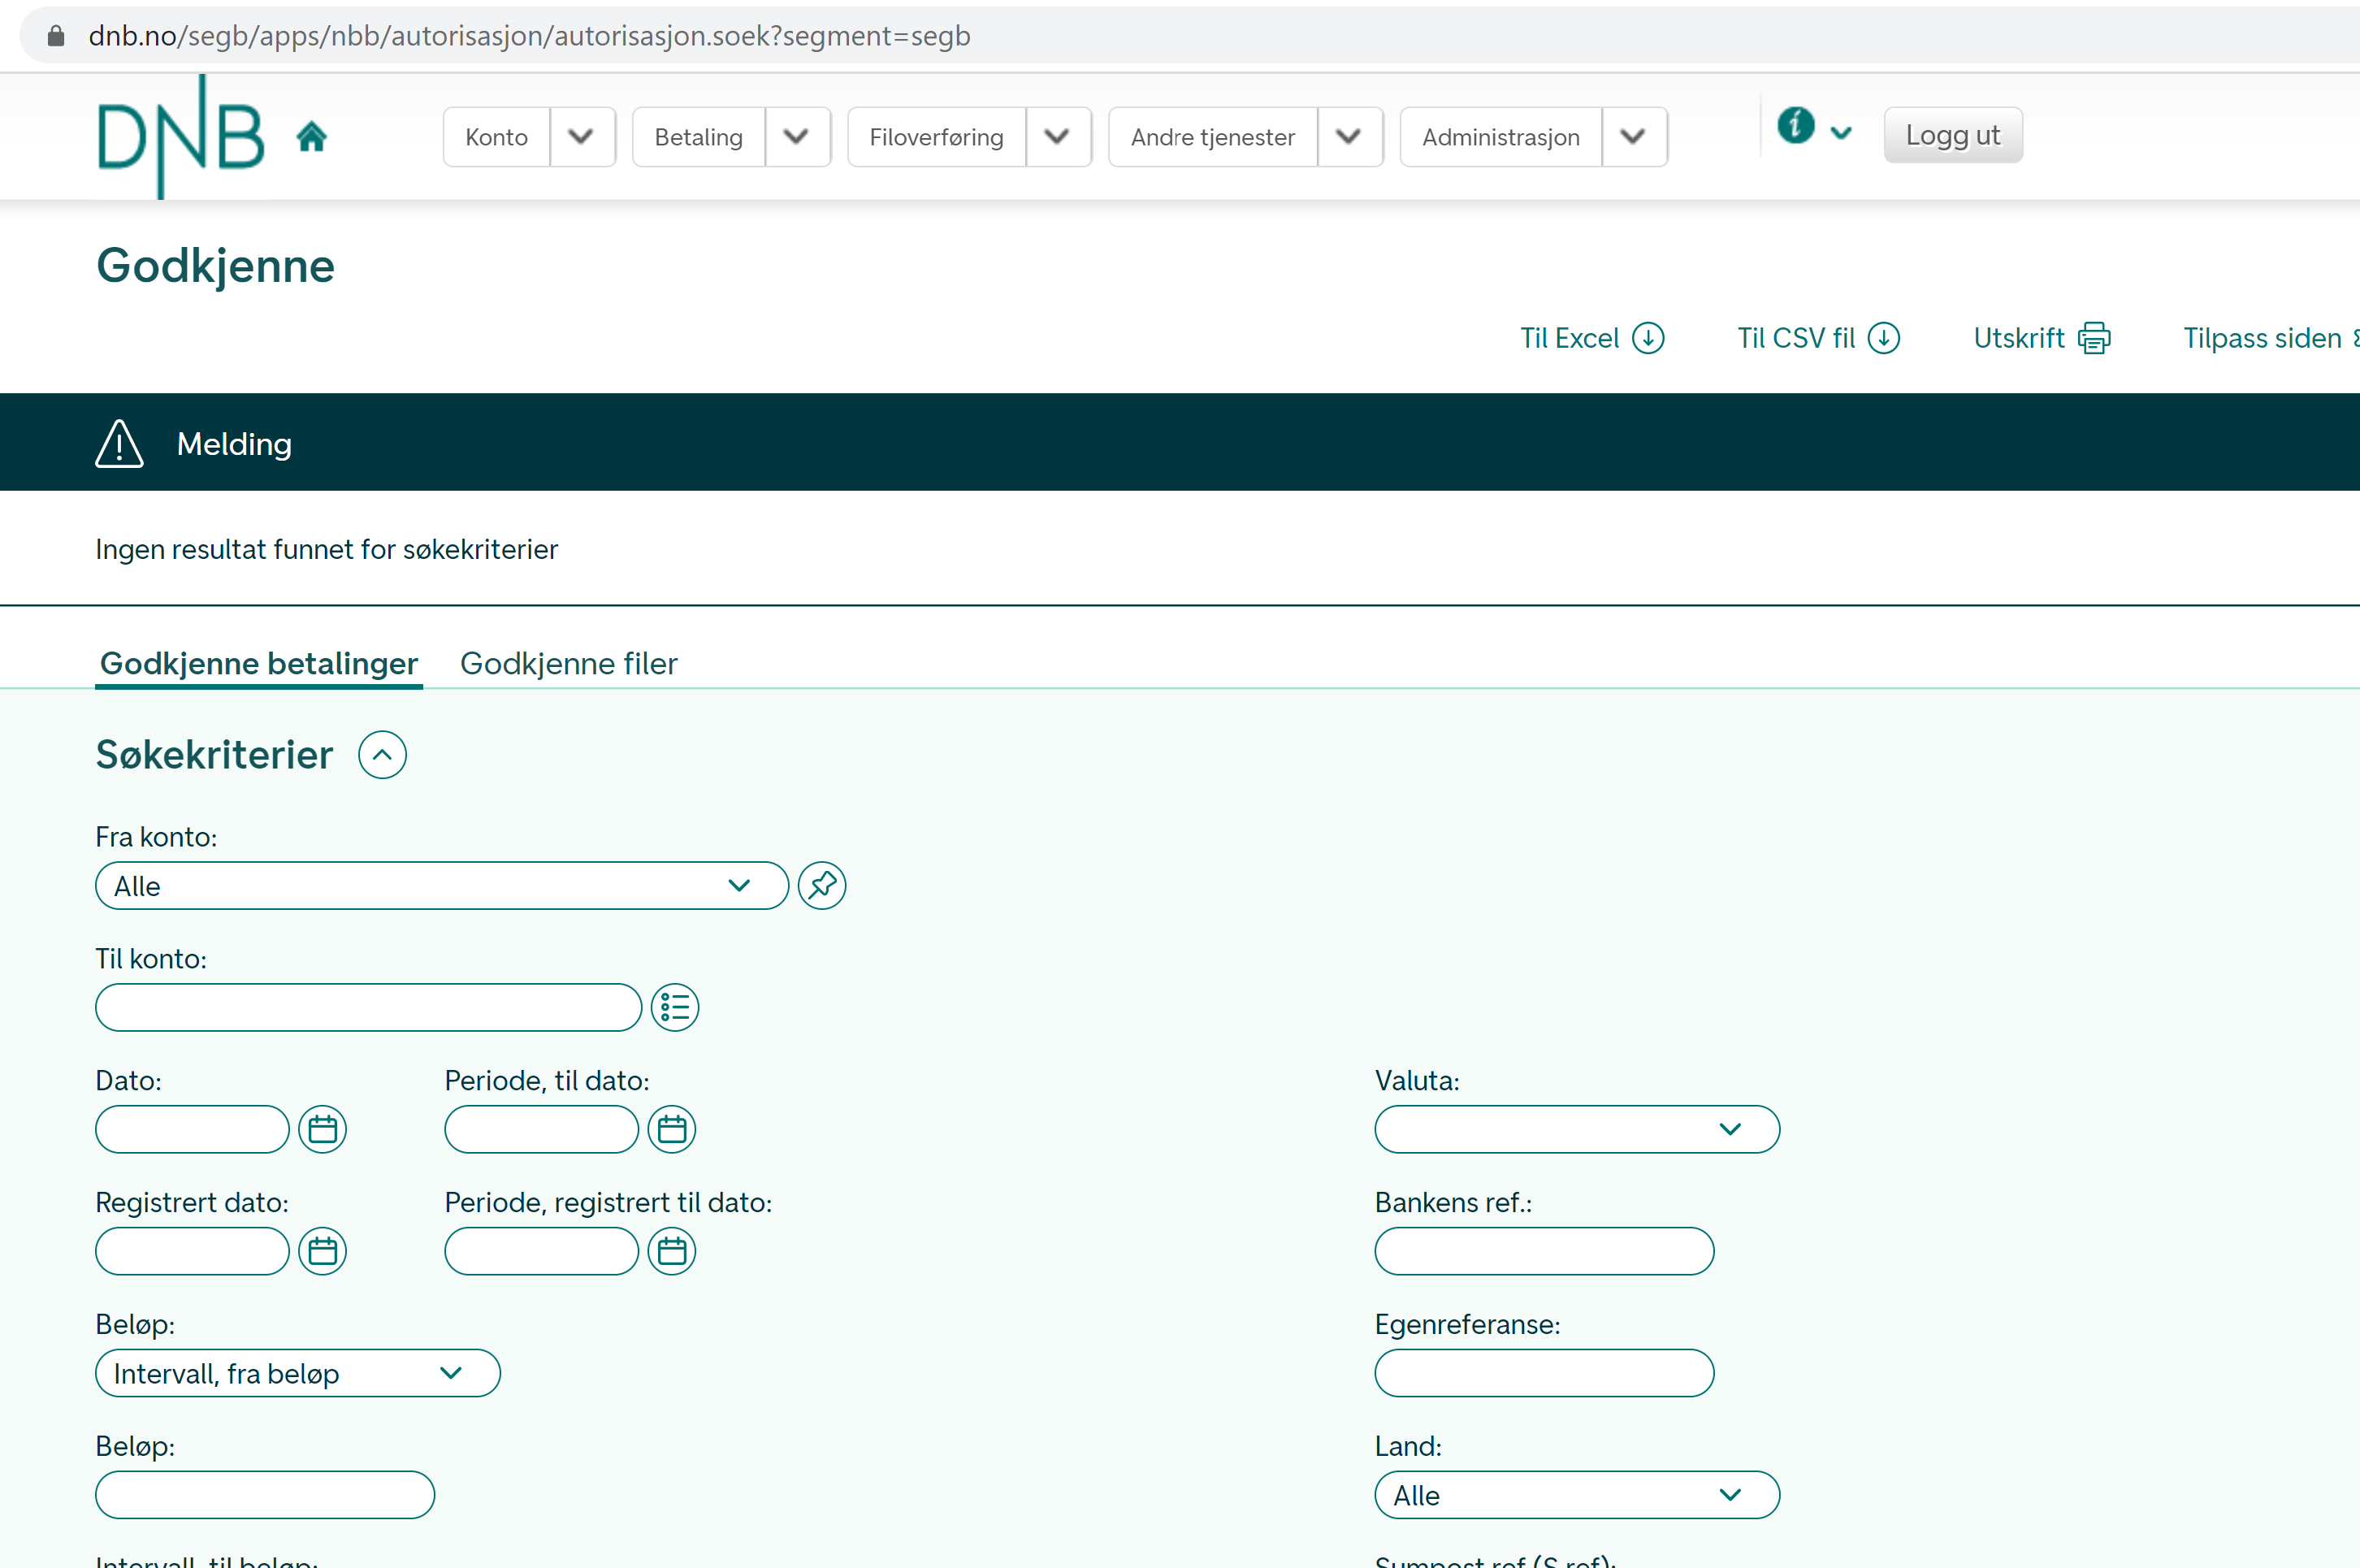2360x1568 pixels.
Task: Open calendar for Registrert dato
Action: (x=322, y=1251)
